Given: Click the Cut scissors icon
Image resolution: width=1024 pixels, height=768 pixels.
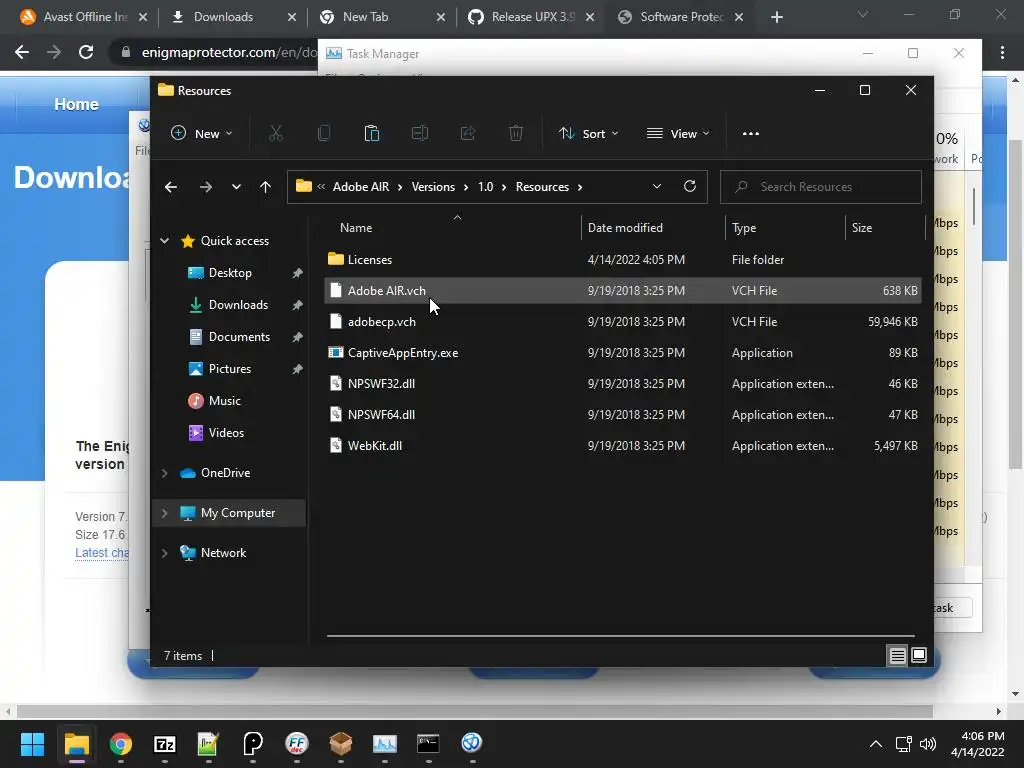Looking at the screenshot, I should (276, 134).
